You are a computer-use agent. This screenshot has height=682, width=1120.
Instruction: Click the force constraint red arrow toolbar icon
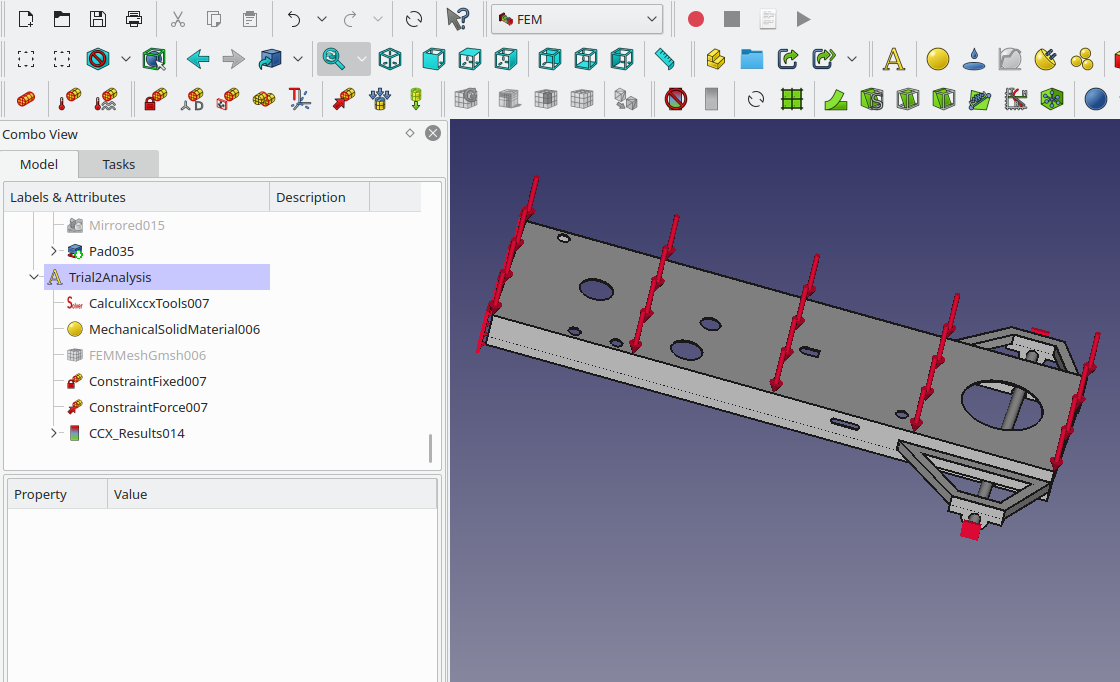tap(344, 99)
